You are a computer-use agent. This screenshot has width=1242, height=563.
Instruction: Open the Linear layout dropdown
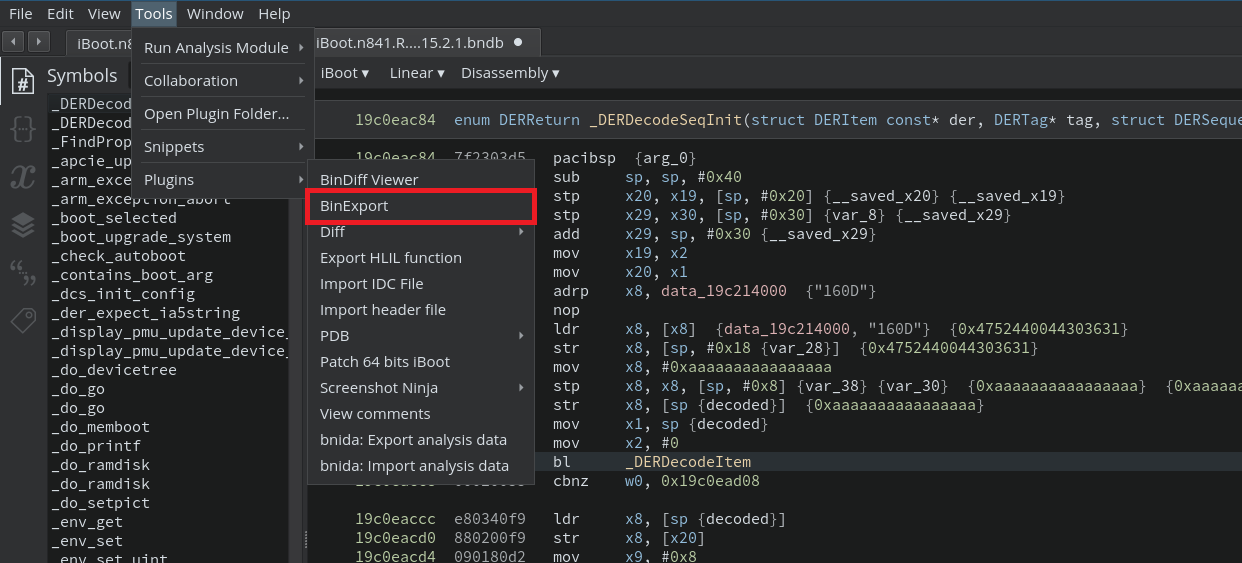tap(417, 73)
